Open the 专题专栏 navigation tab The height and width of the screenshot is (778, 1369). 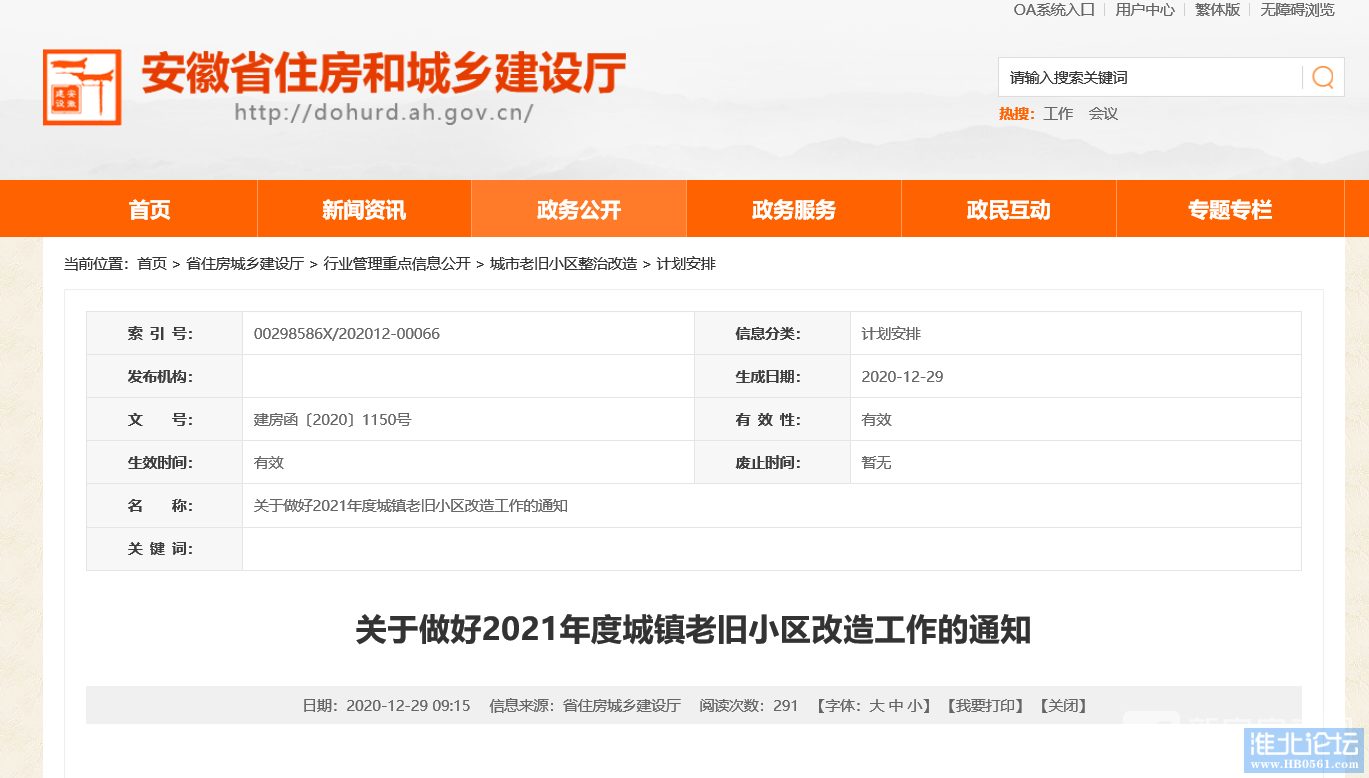coord(1230,210)
